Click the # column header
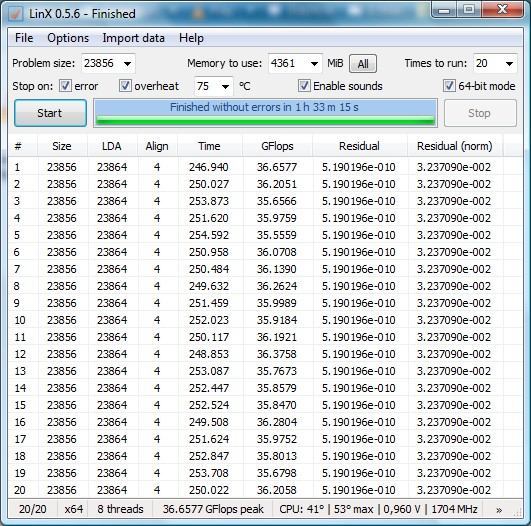531x526 pixels. pos(18,146)
